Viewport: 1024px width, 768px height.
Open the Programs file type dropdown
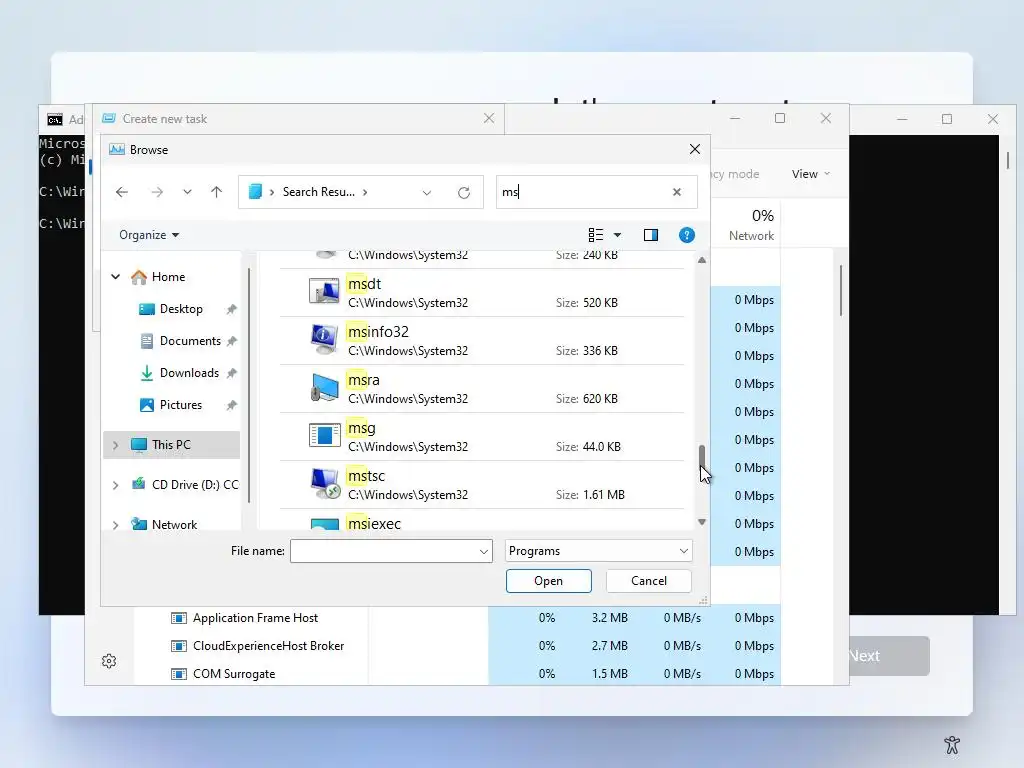(x=598, y=551)
